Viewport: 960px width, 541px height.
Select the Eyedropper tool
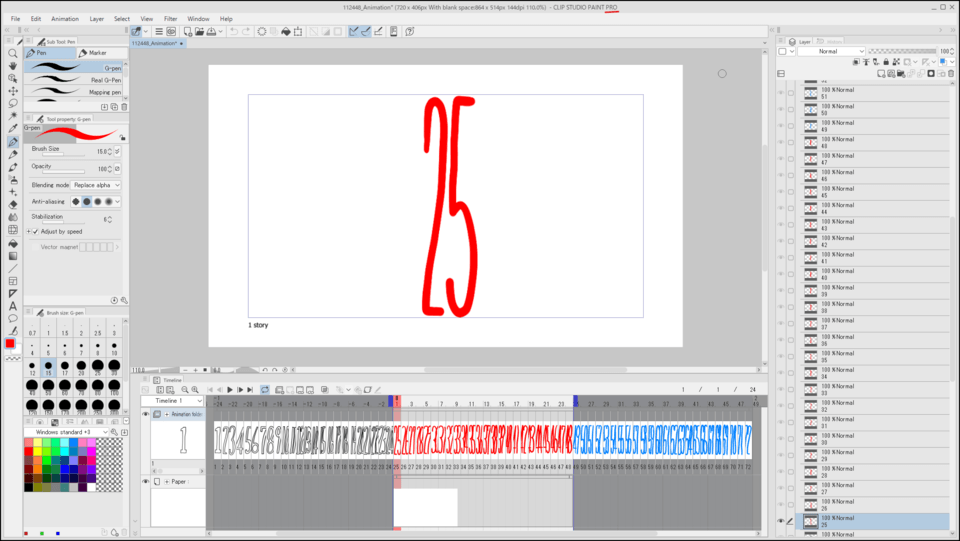pyautogui.click(x=12, y=129)
